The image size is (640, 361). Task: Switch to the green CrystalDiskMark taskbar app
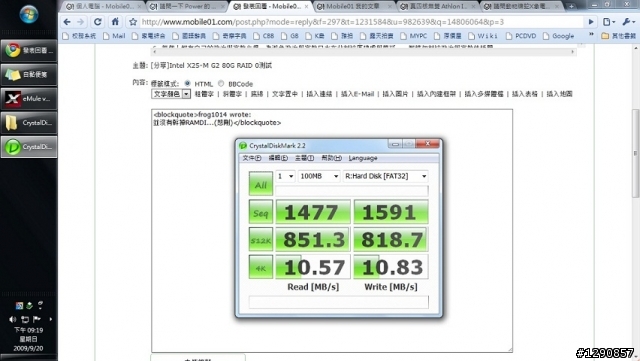tap(29, 147)
